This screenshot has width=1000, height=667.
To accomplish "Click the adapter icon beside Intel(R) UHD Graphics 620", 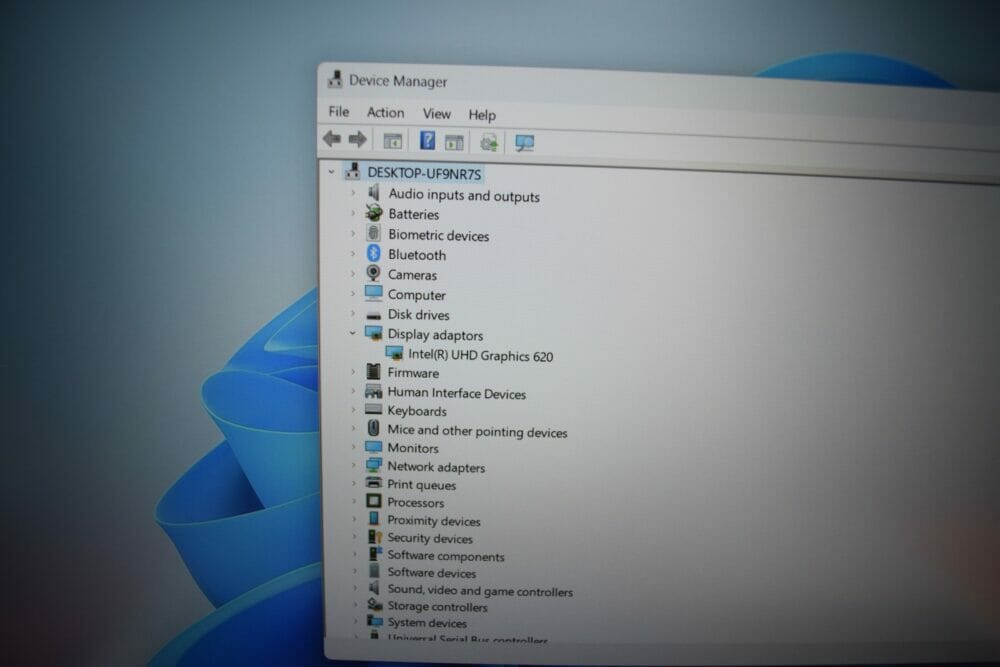I will click(394, 353).
